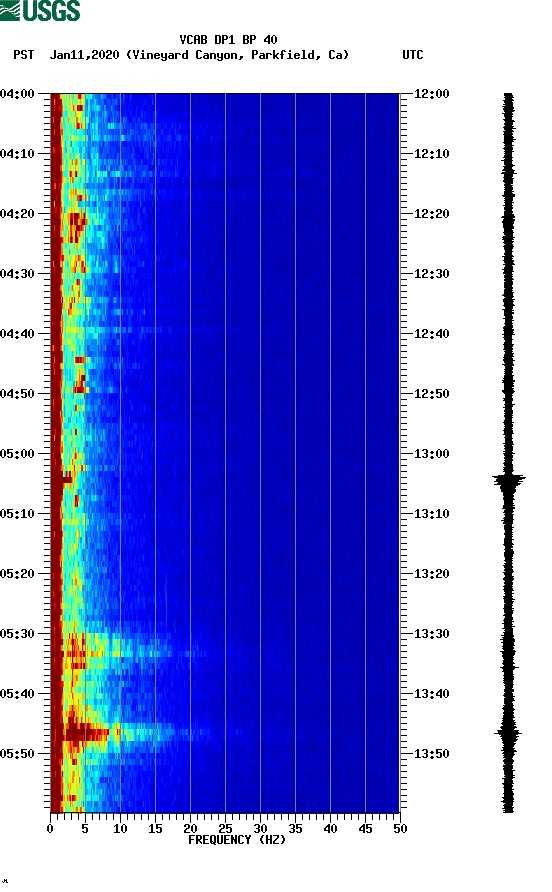
Task: Click the PST timezone label
Action: [23, 55]
